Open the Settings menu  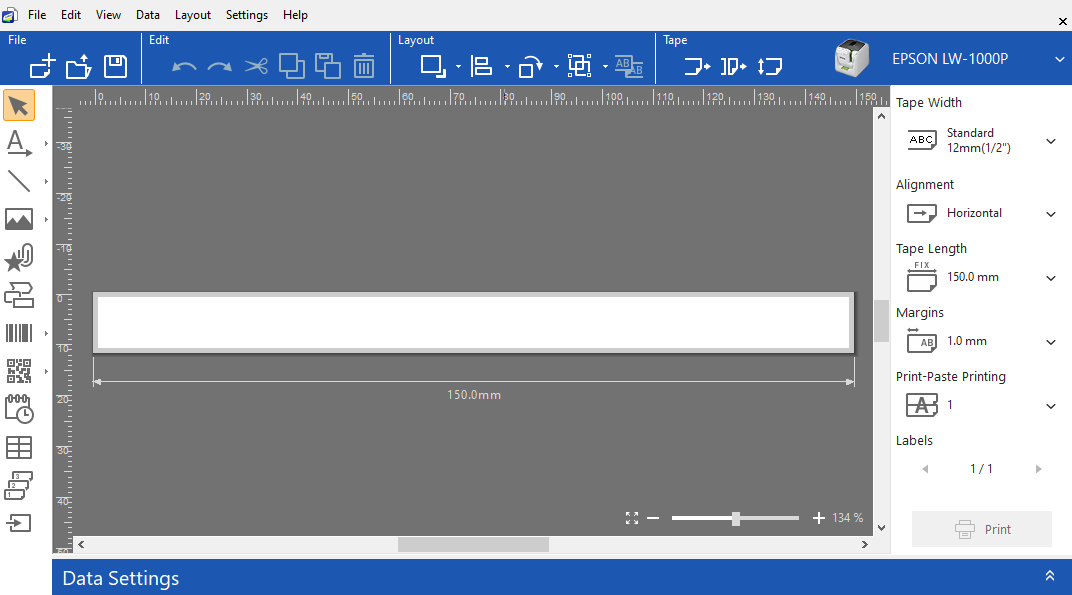click(247, 15)
